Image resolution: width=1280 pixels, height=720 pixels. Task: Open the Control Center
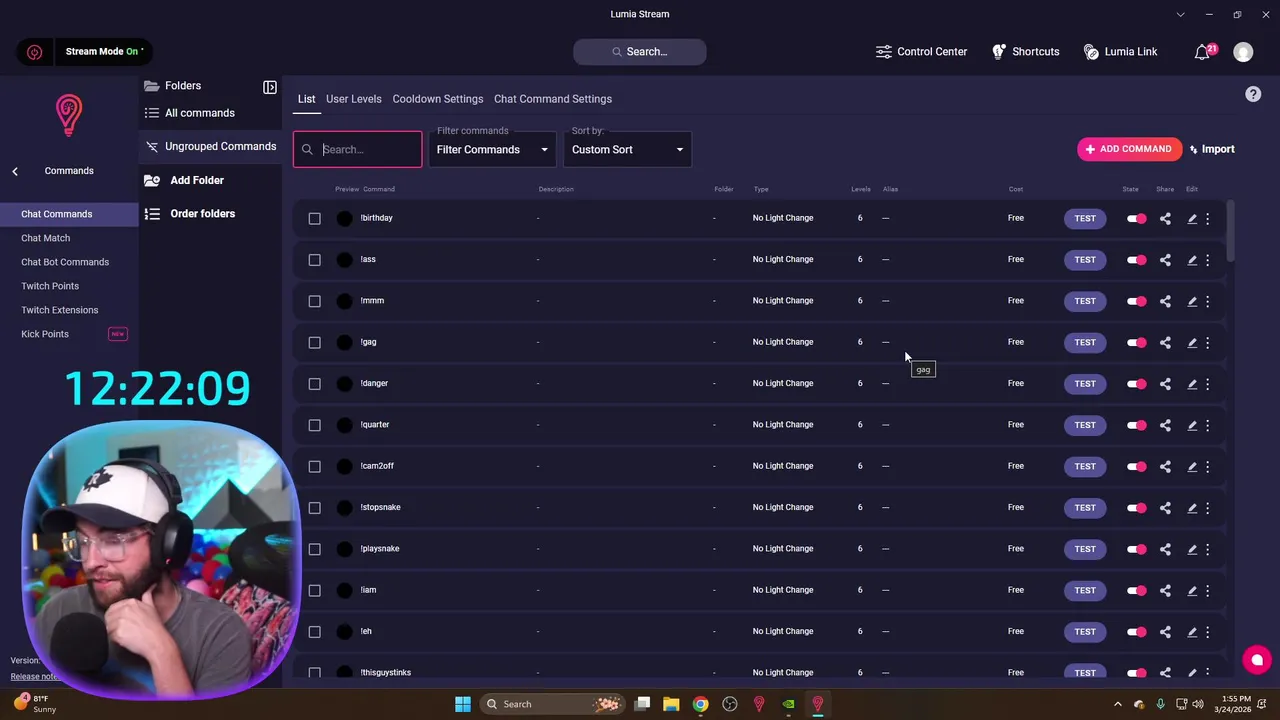click(921, 52)
